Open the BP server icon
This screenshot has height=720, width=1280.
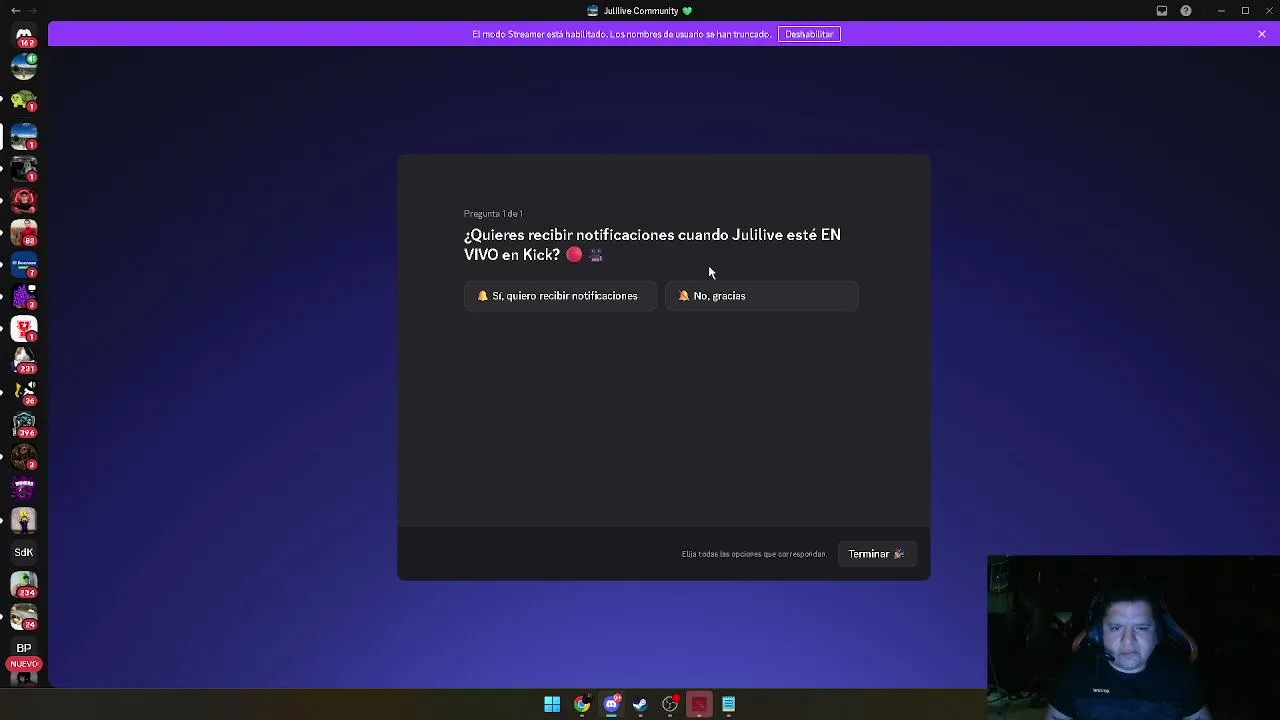pos(24,648)
